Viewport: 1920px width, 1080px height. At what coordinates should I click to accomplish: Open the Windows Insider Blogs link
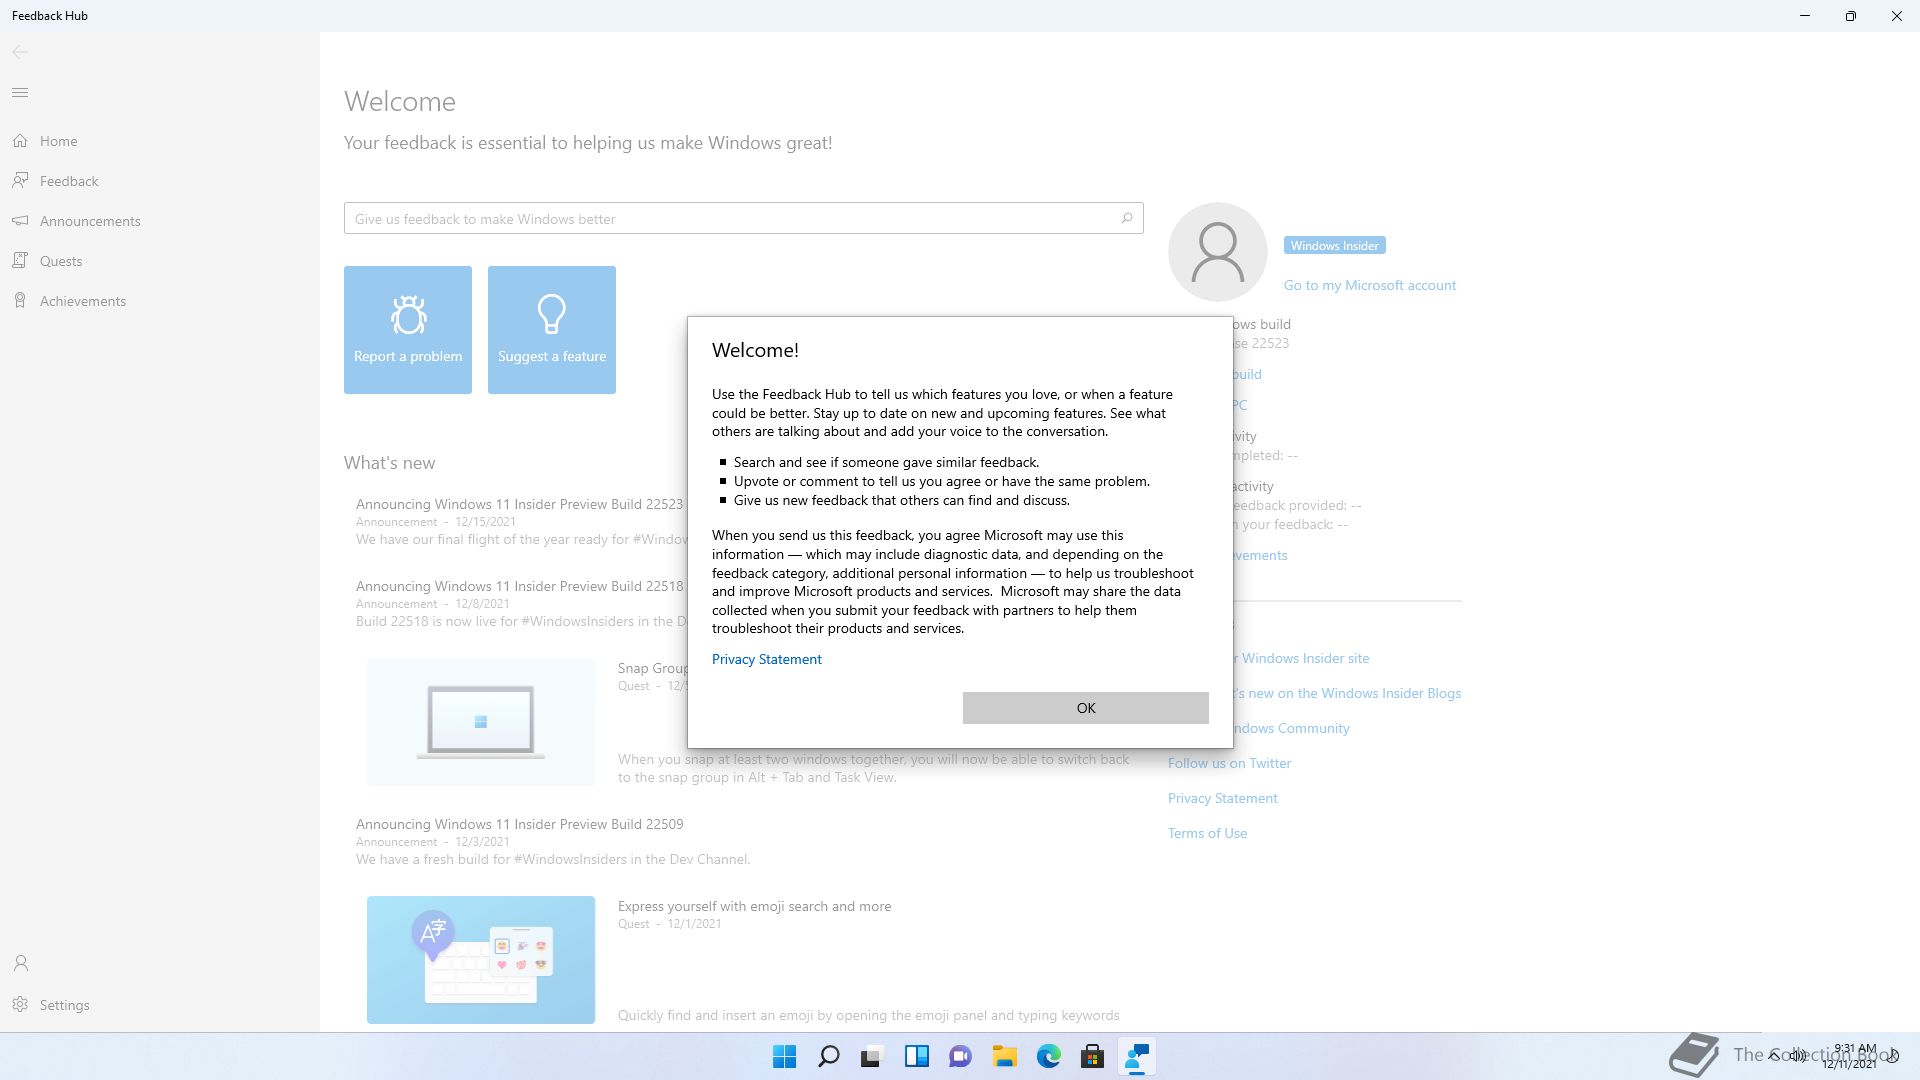tap(1347, 693)
